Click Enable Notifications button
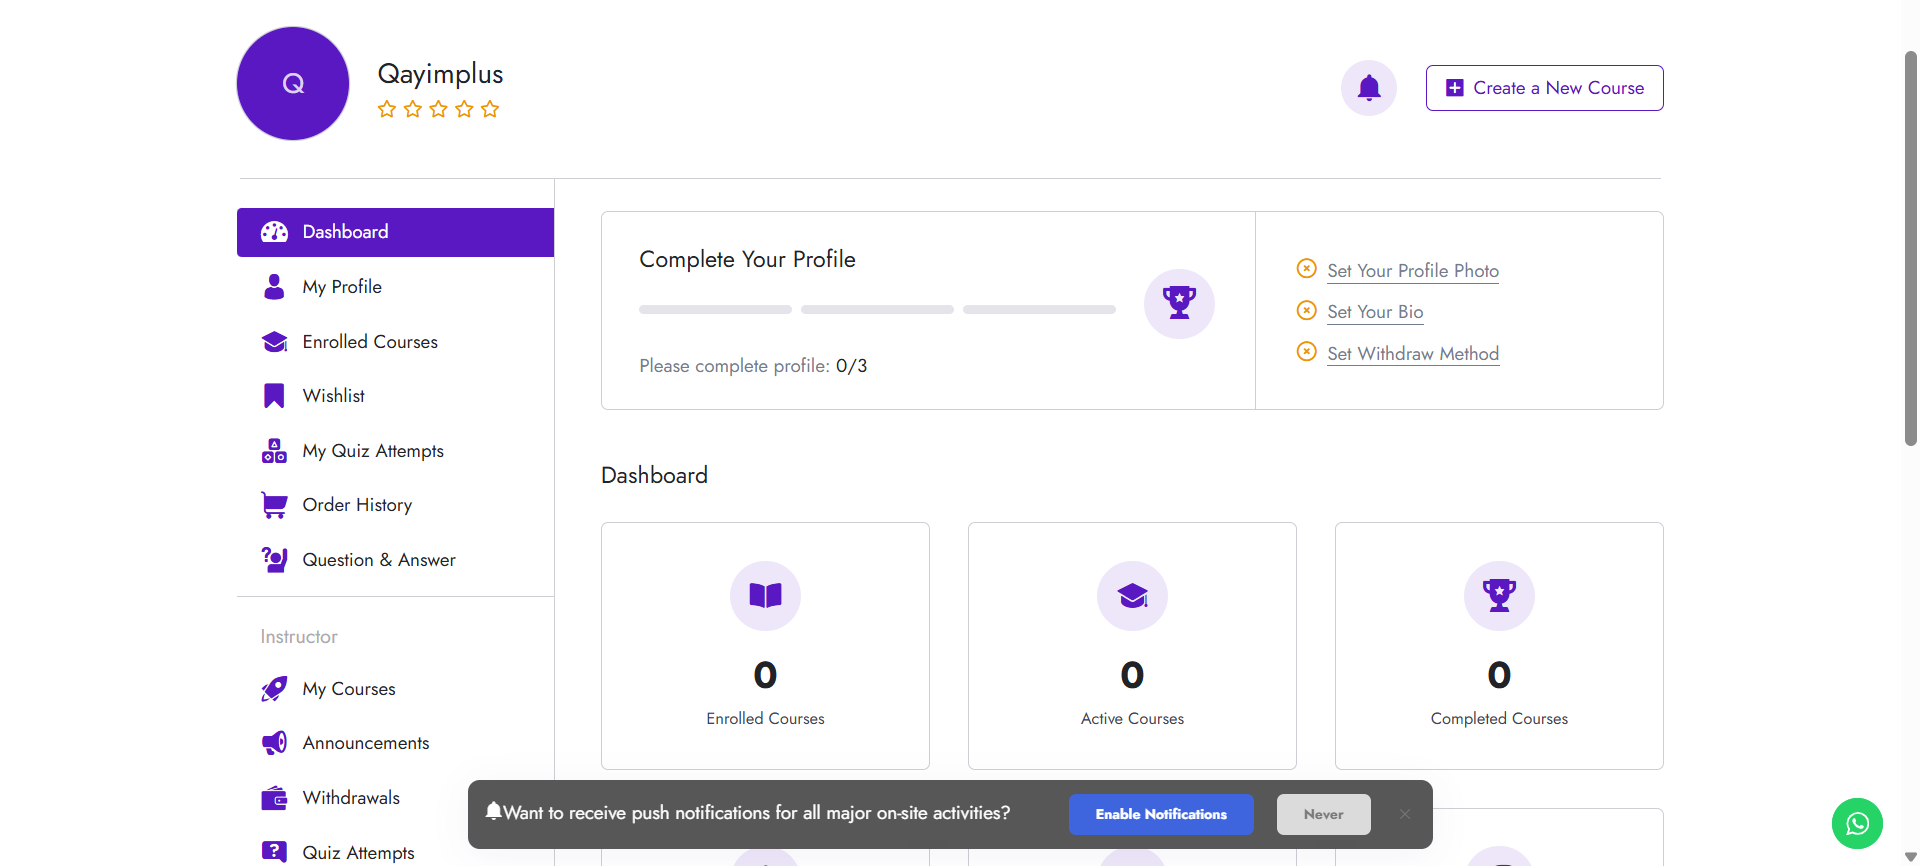1920x866 pixels. pyautogui.click(x=1160, y=814)
